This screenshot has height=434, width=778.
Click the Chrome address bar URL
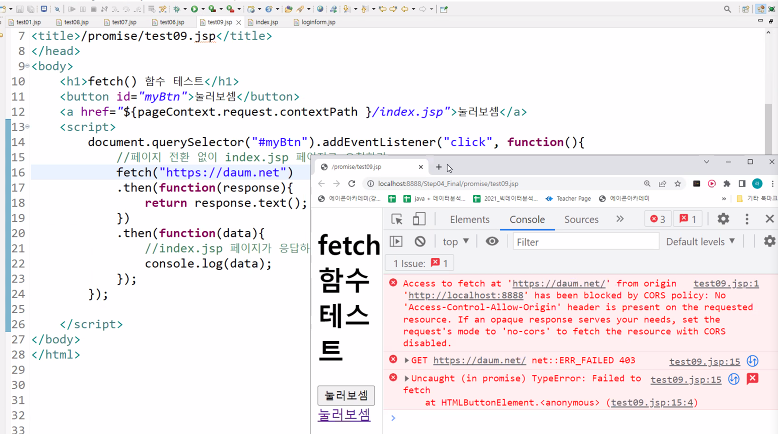(448, 184)
